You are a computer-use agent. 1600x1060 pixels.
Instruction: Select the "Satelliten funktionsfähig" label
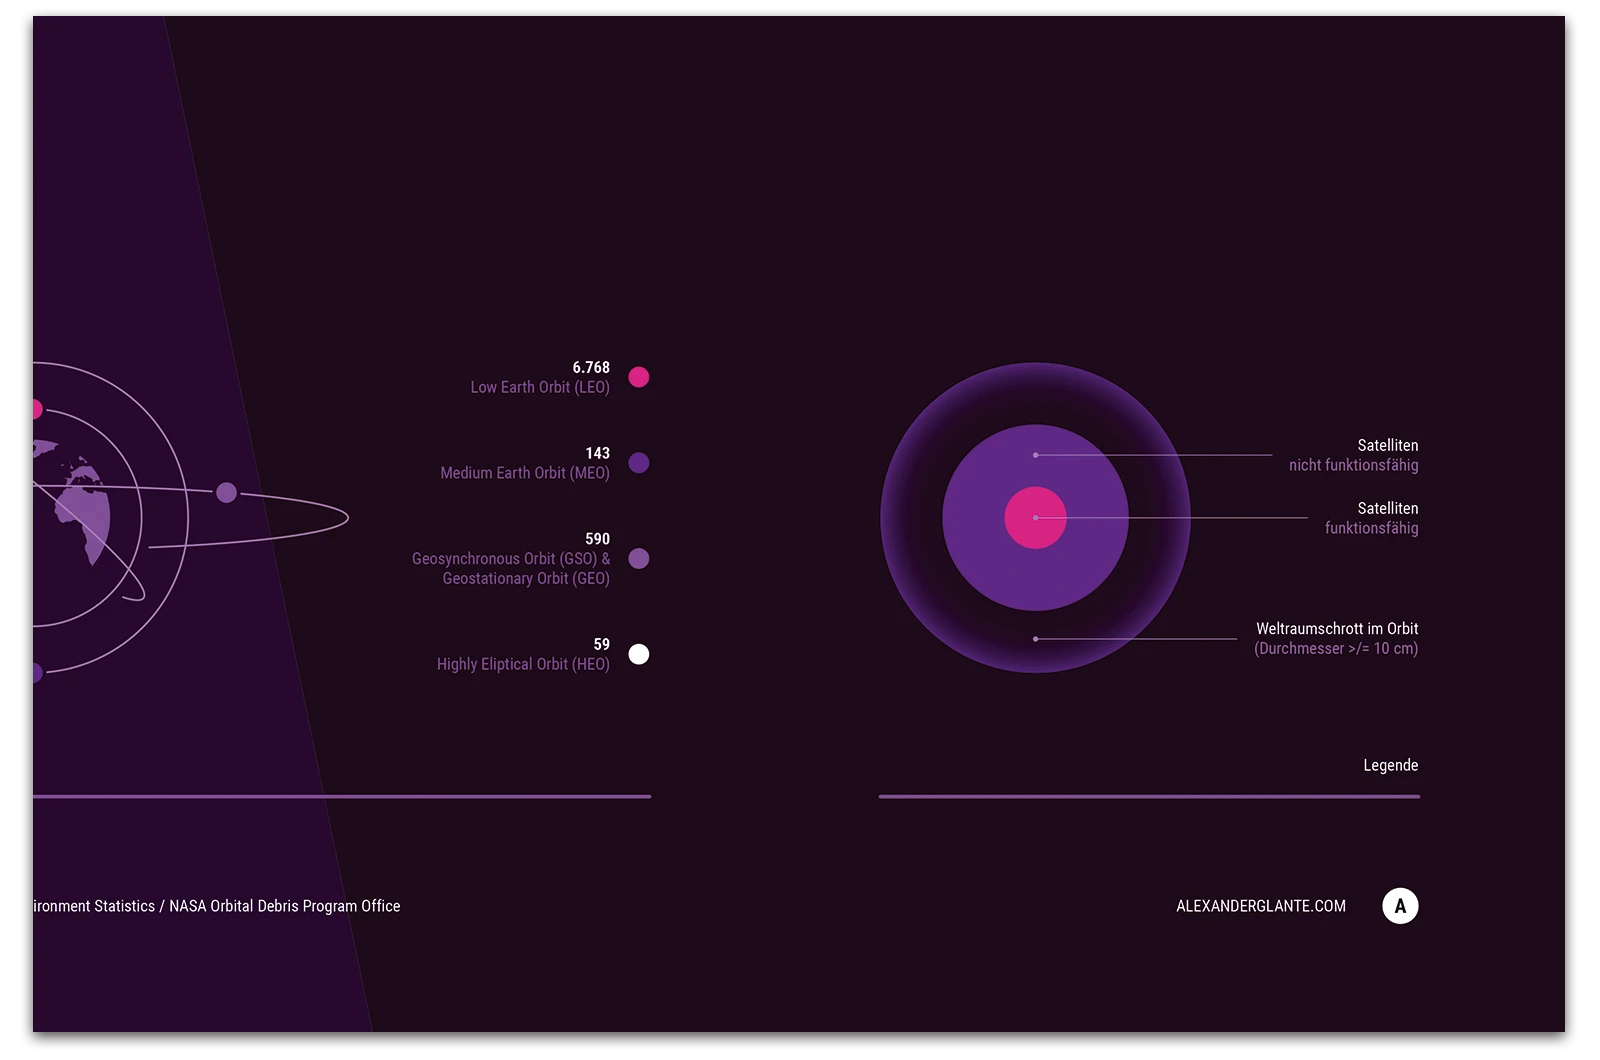click(1371, 518)
